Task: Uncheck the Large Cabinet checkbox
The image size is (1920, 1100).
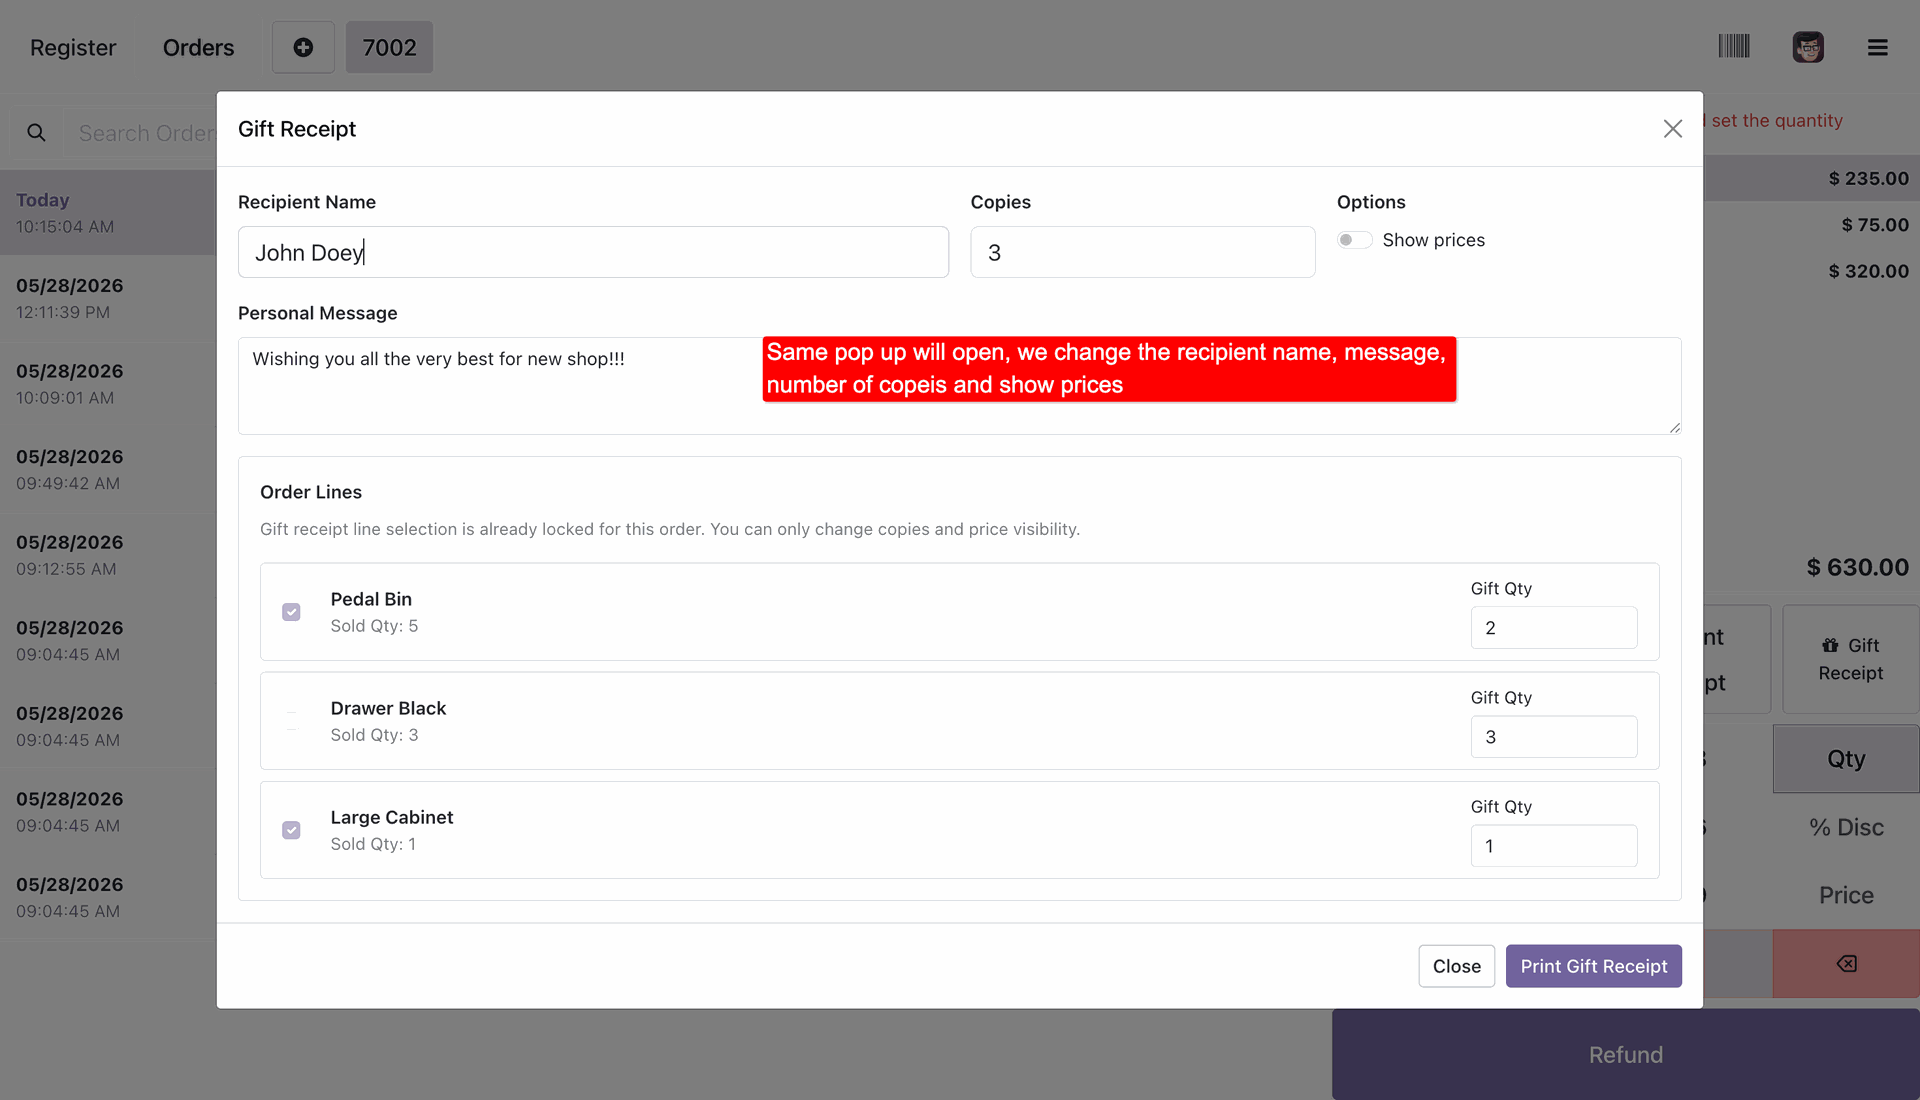Action: pos(291,830)
